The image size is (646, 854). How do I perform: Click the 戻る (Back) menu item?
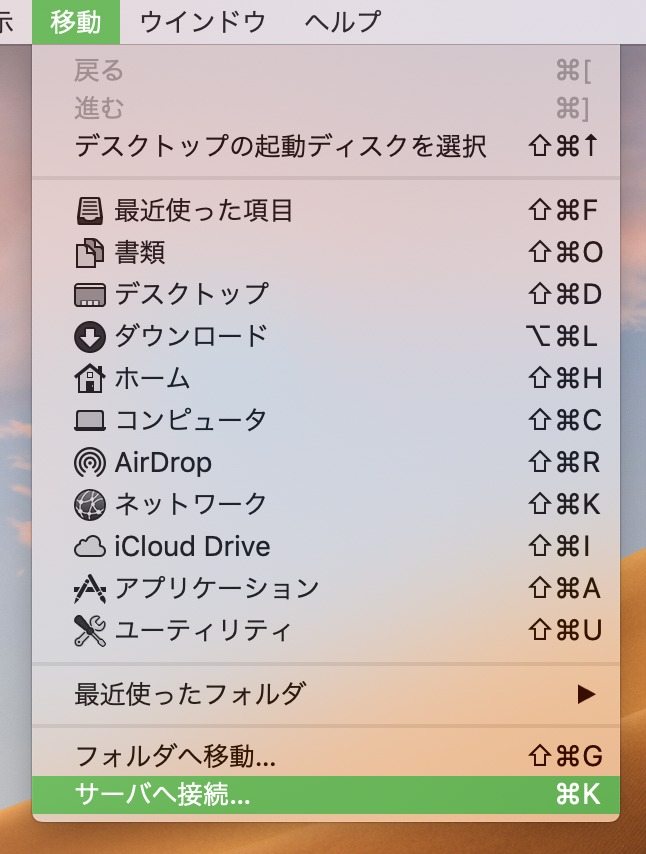99,71
